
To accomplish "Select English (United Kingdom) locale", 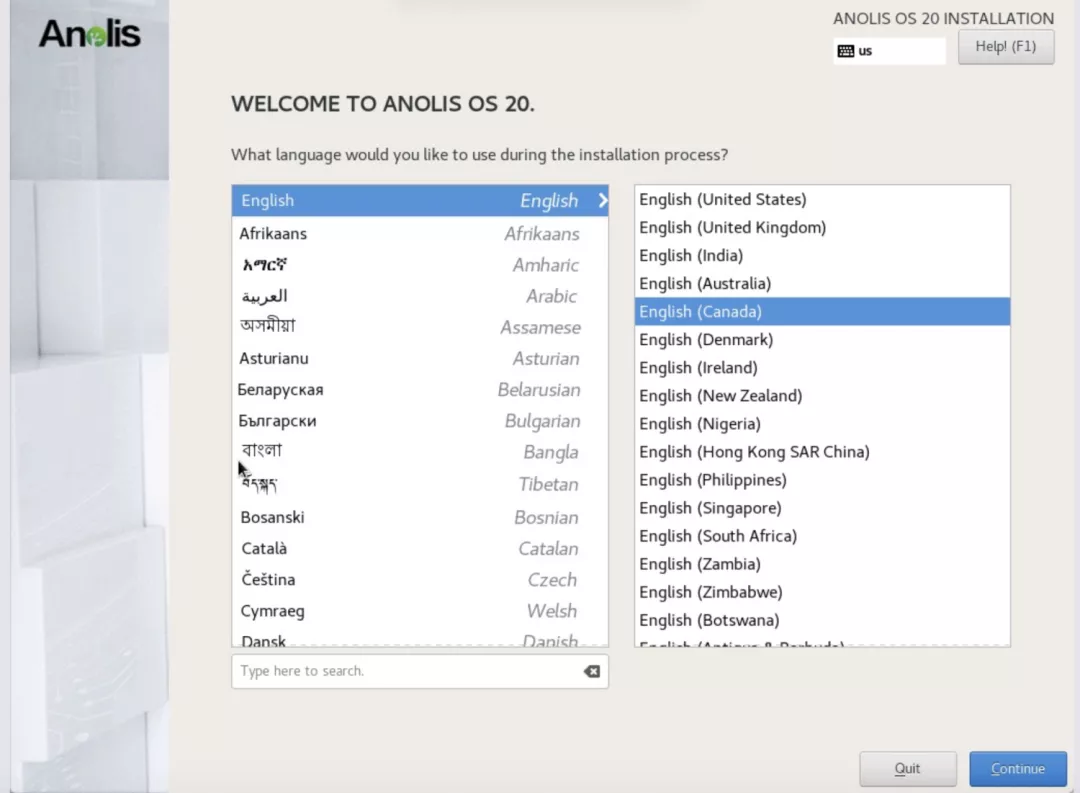I will tap(822, 227).
